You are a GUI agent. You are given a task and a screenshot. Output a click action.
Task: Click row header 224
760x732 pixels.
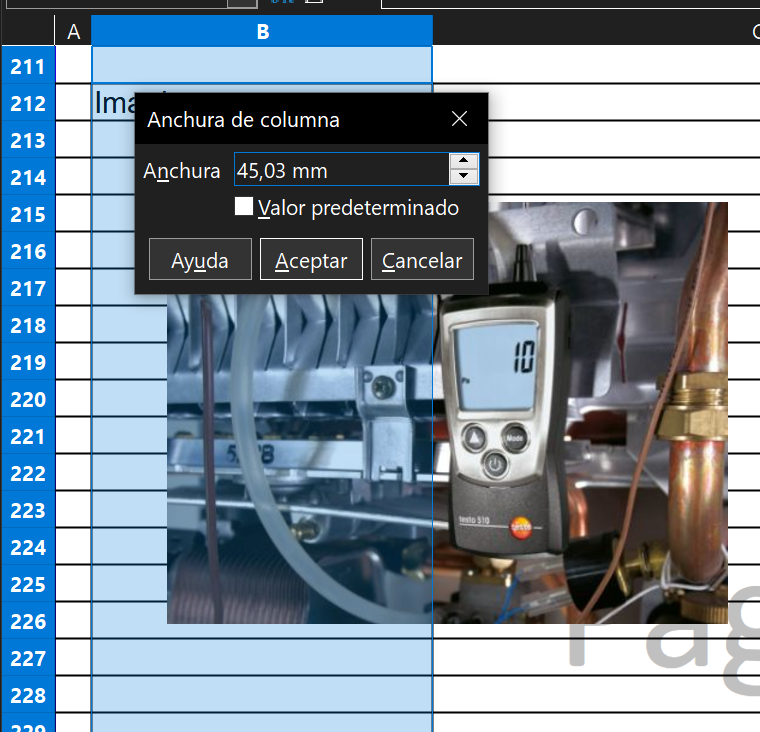(x=28, y=548)
